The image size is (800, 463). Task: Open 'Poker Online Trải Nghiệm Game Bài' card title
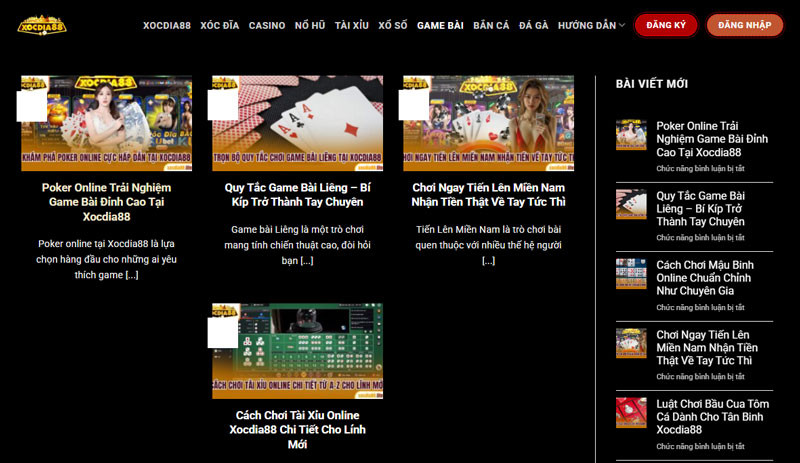coord(107,202)
